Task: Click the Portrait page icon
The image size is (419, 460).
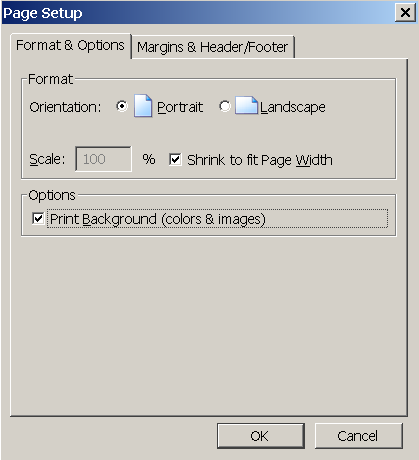Action: coord(143,106)
